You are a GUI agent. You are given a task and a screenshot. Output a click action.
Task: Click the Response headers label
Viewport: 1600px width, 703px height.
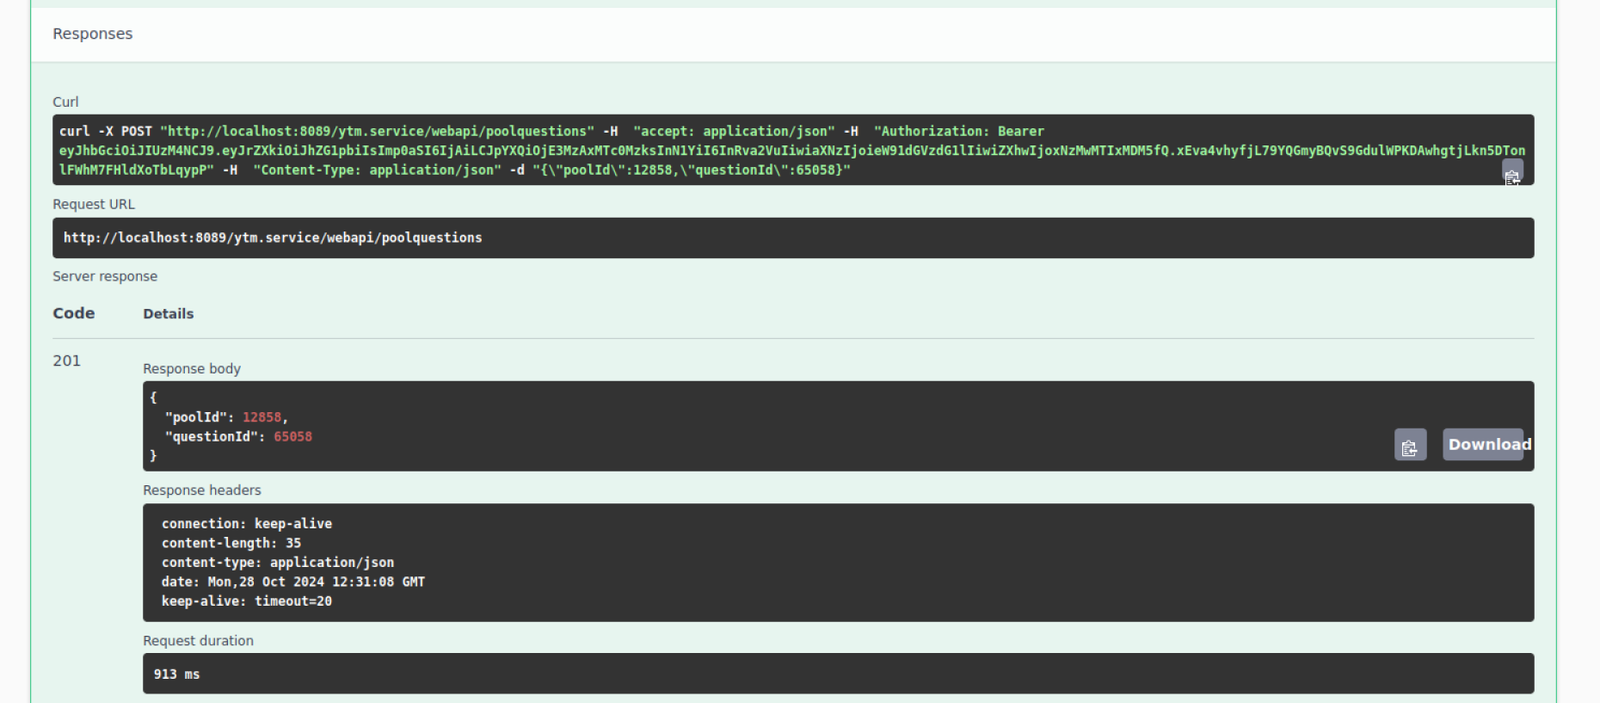point(202,490)
